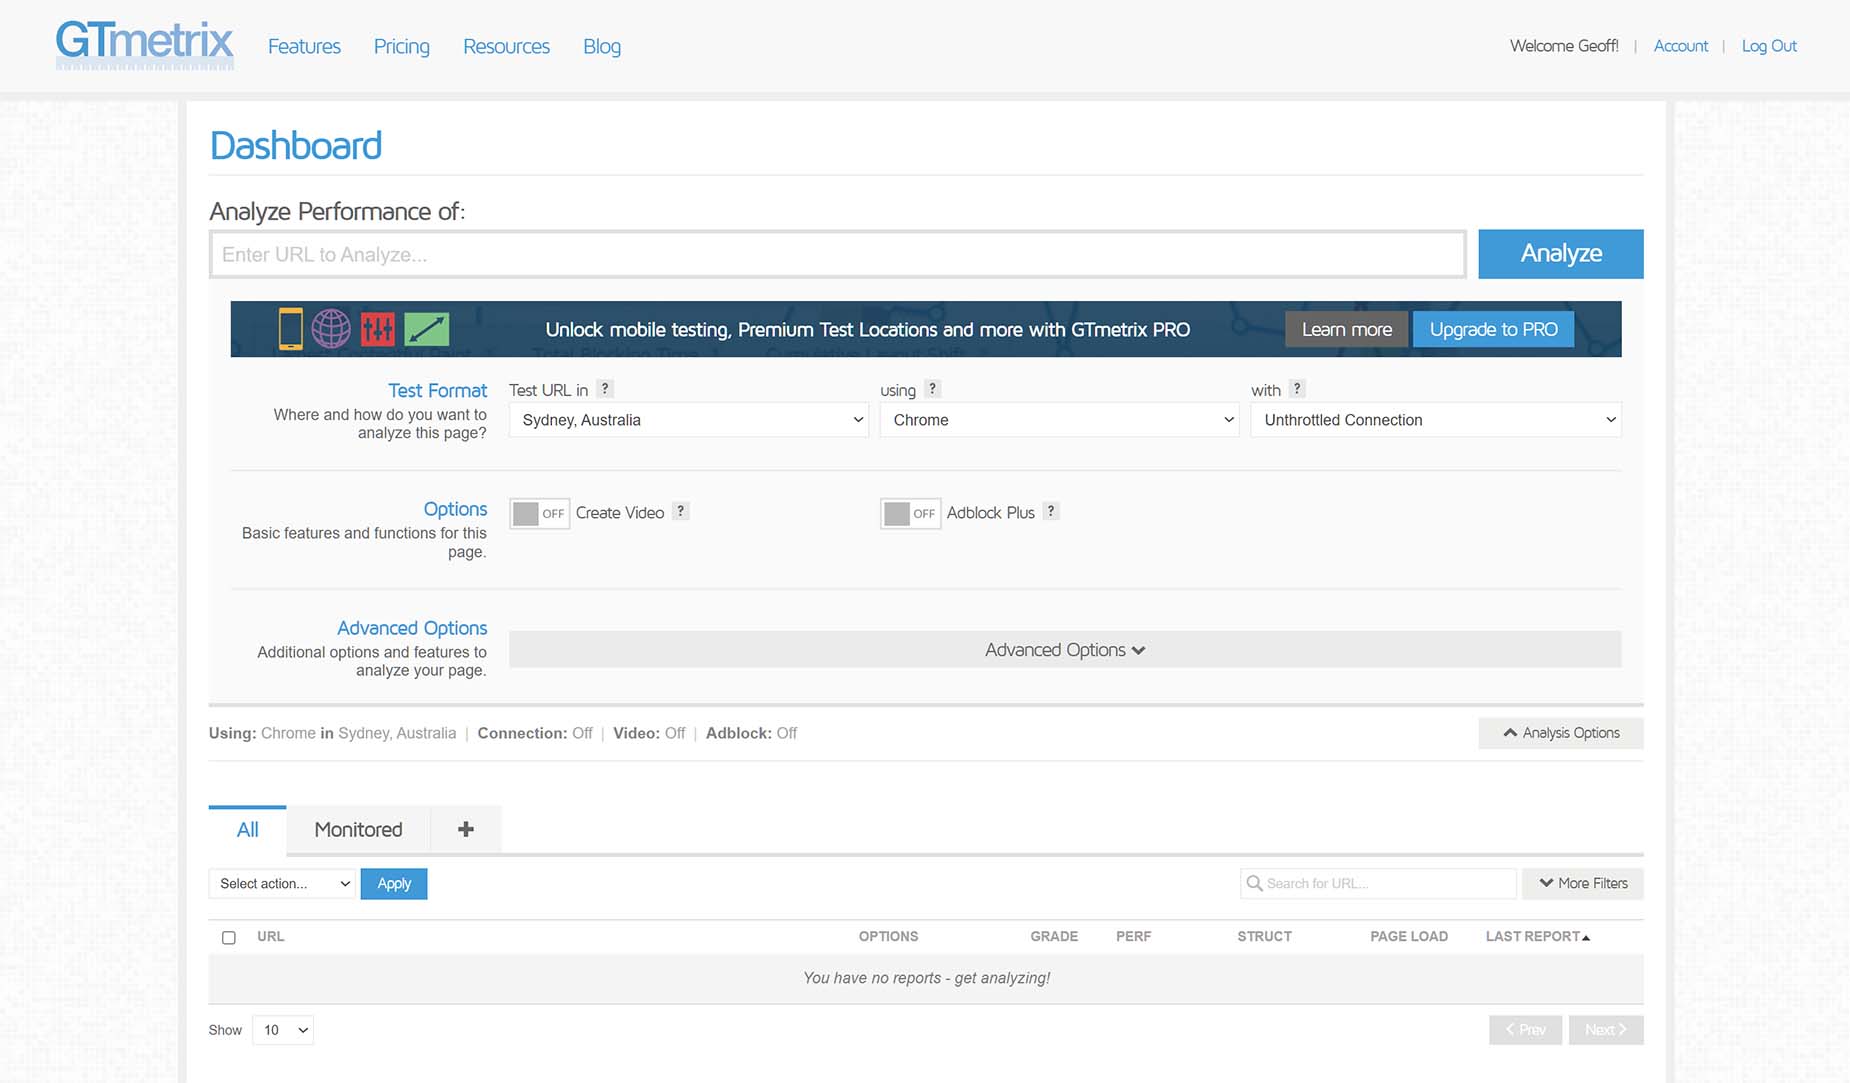Screen dimensions: 1850x1083
Task: Click the Next pagination button
Action: point(1606,1030)
